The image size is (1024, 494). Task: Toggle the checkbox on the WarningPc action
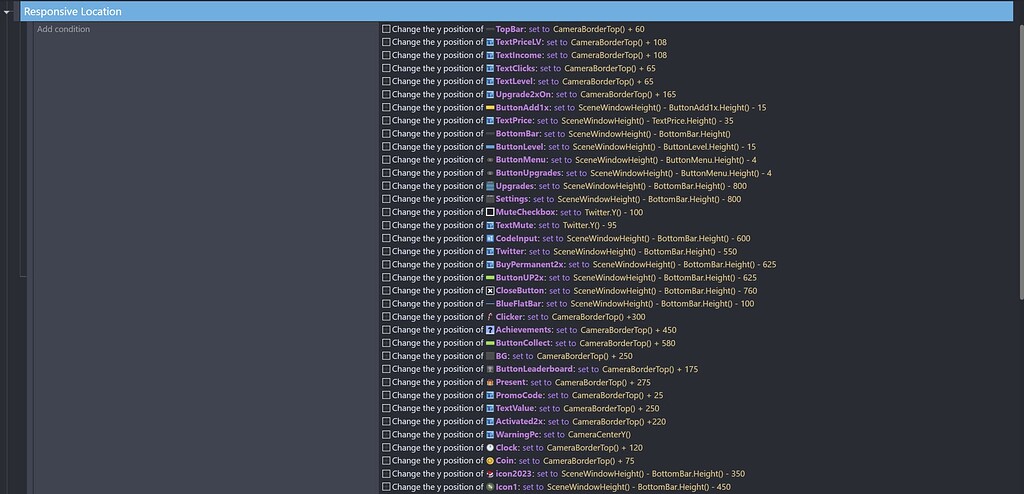click(386, 435)
